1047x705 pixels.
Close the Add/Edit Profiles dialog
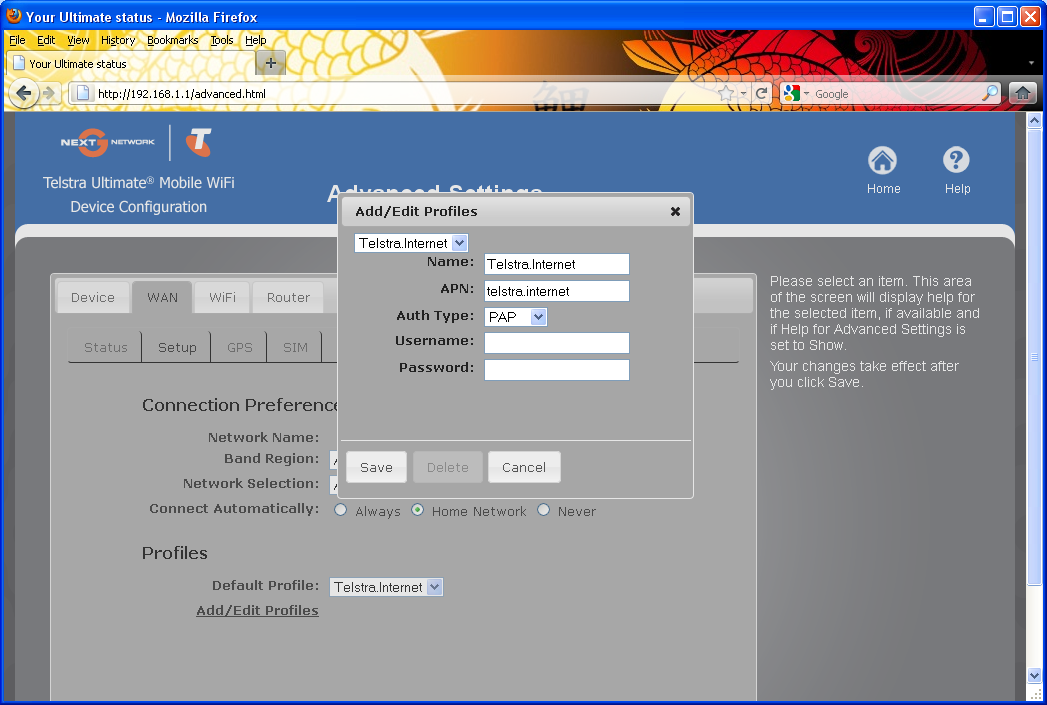pos(675,212)
